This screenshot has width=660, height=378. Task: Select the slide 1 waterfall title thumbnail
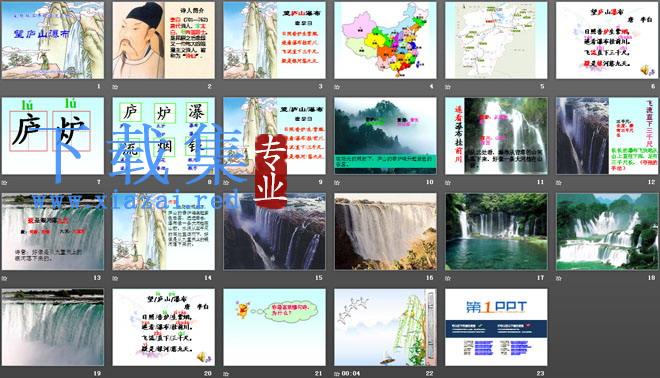[53, 40]
